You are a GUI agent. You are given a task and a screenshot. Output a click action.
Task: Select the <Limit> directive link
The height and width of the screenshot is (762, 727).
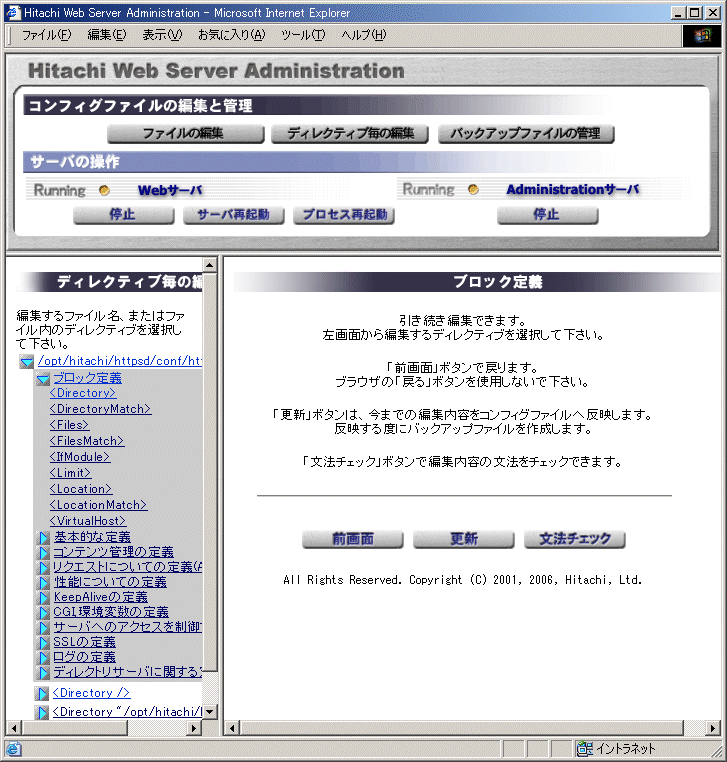70,473
